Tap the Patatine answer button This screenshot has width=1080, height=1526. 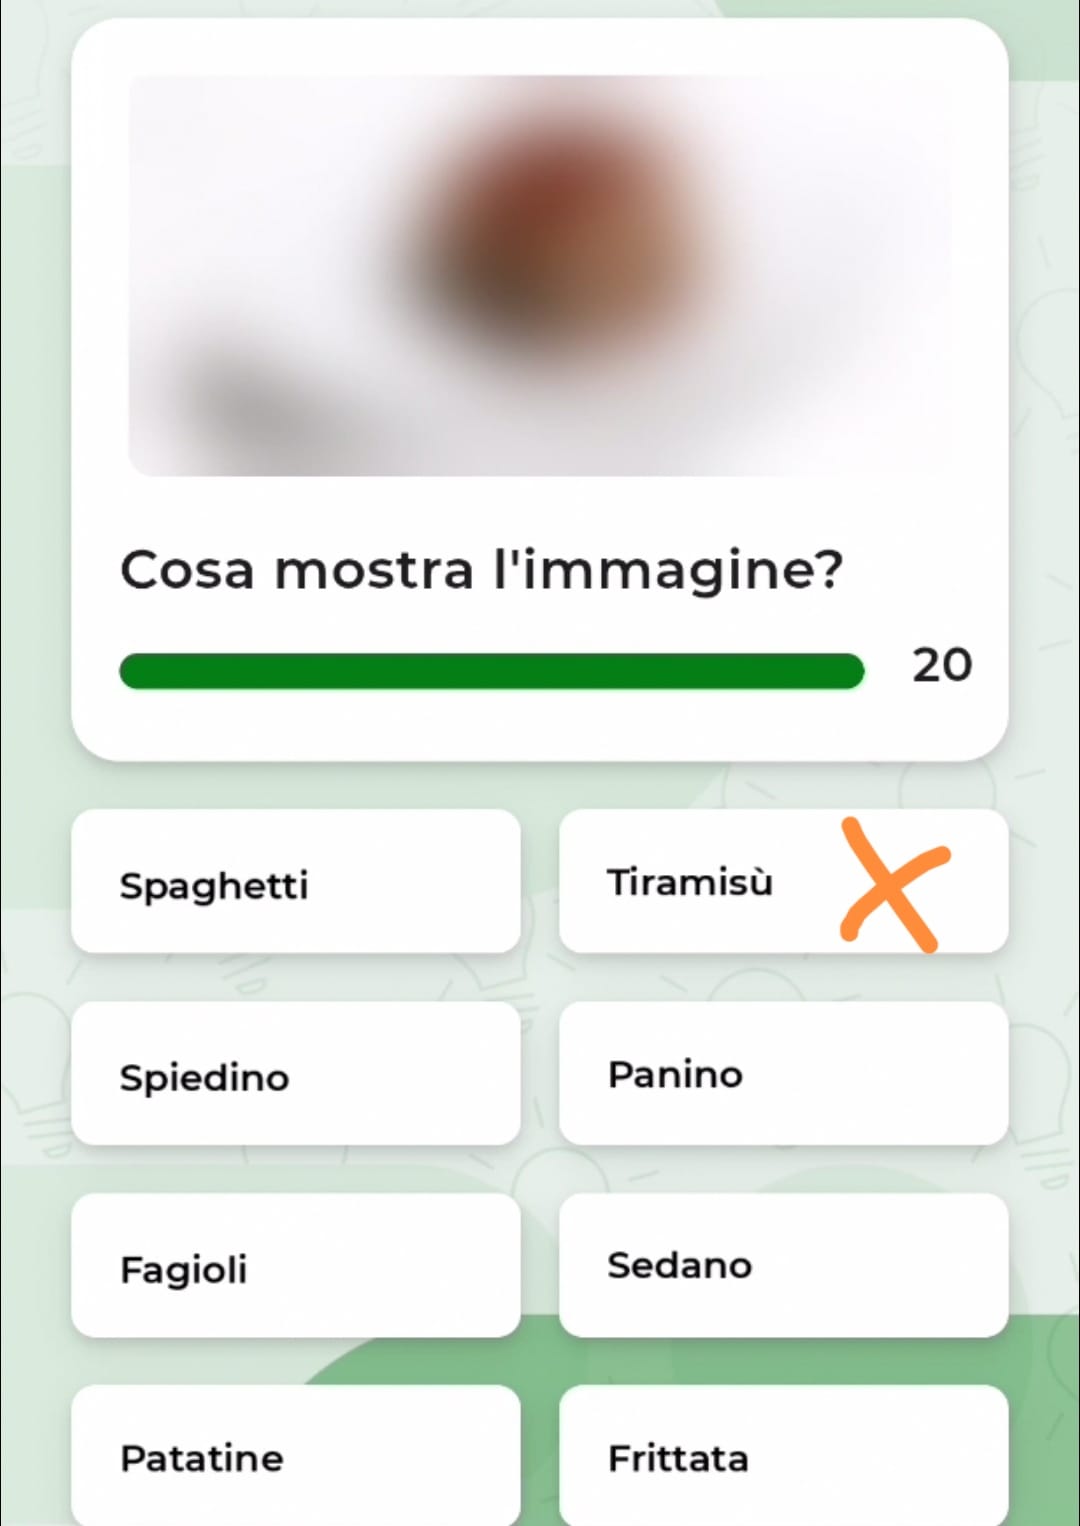(x=295, y=1456)
